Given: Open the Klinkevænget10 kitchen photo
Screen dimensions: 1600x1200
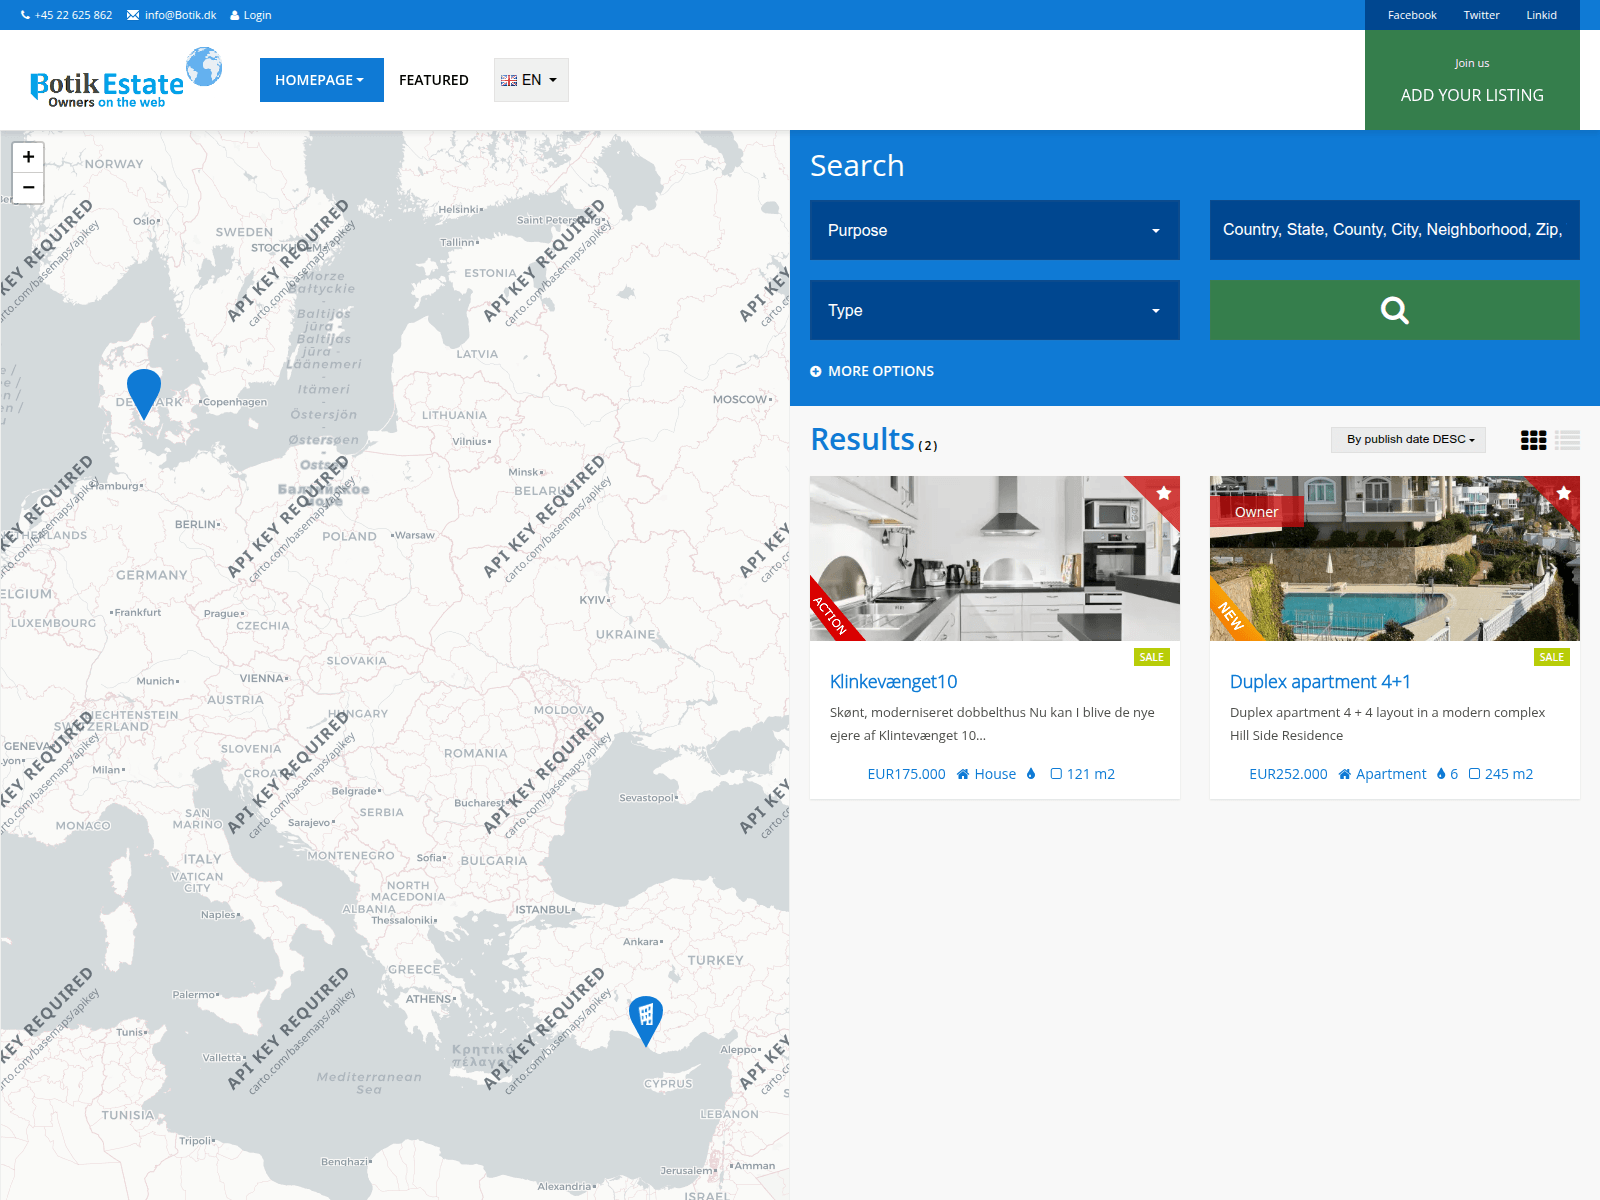Looking at the screenshot, I should tap(995, 558).
